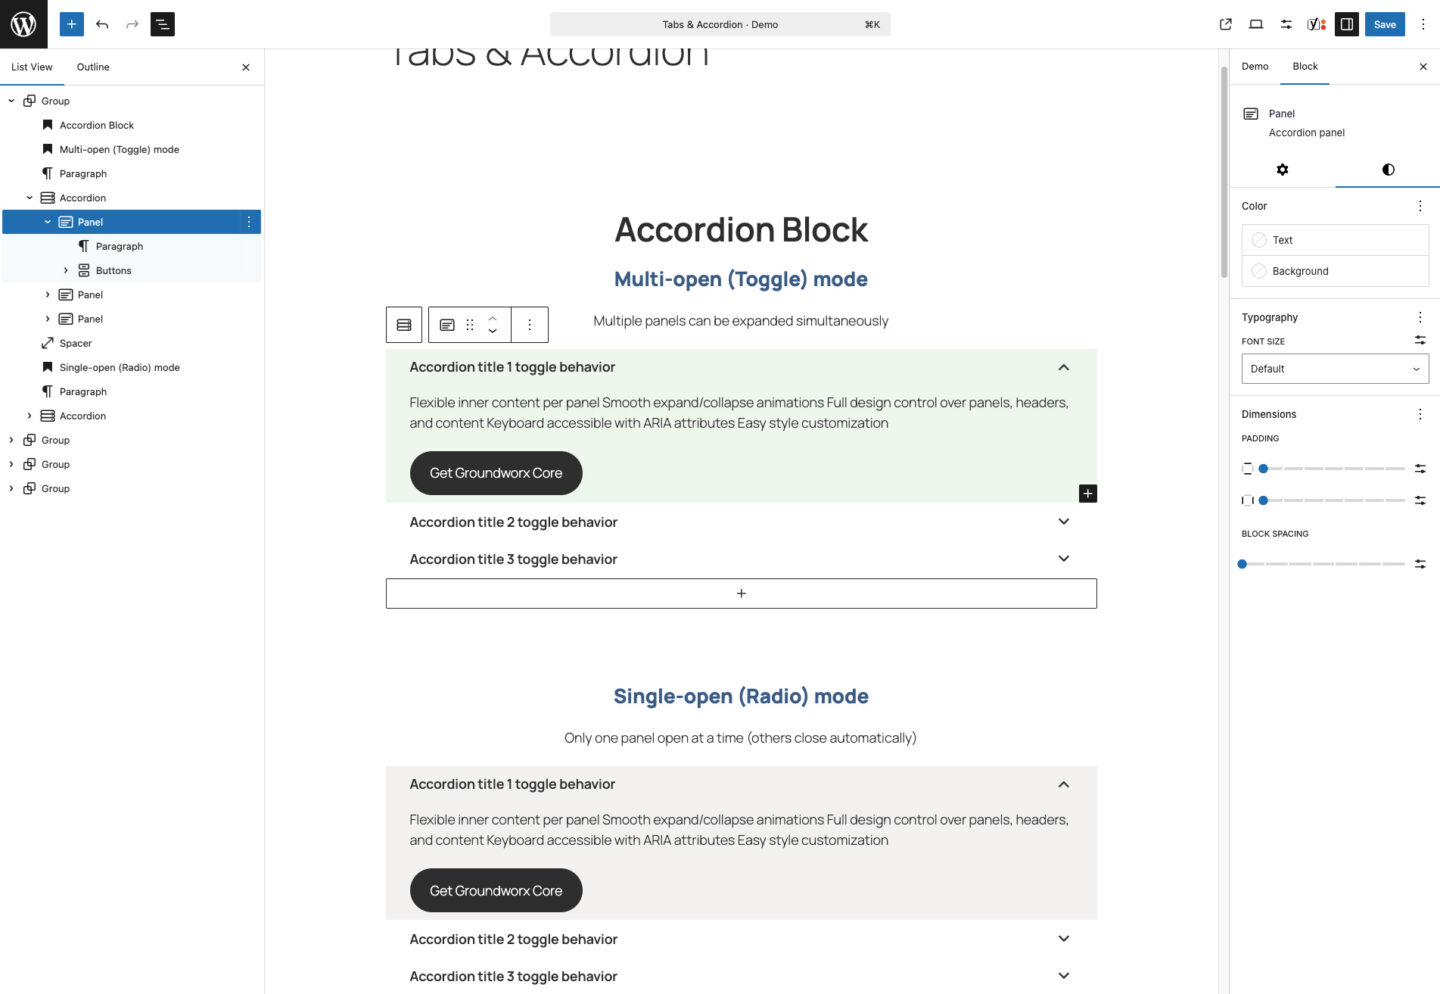The height and width of the screenshot is (994, 1440).
Task: Open the Accordion parent block selector icon
Action: point(403,324)
